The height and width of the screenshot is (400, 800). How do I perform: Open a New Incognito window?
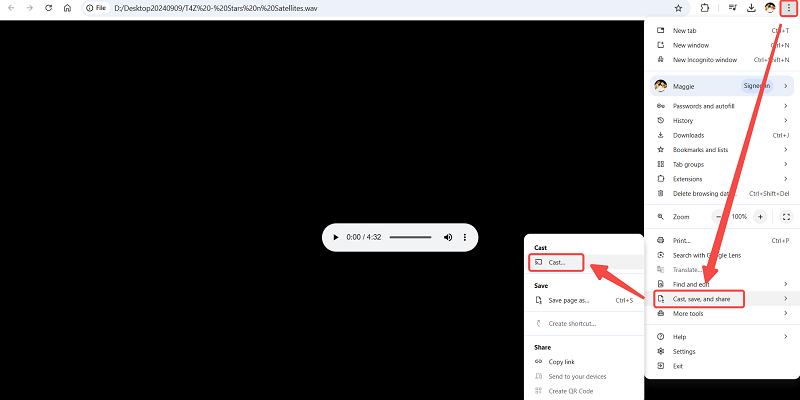[722, 60]
